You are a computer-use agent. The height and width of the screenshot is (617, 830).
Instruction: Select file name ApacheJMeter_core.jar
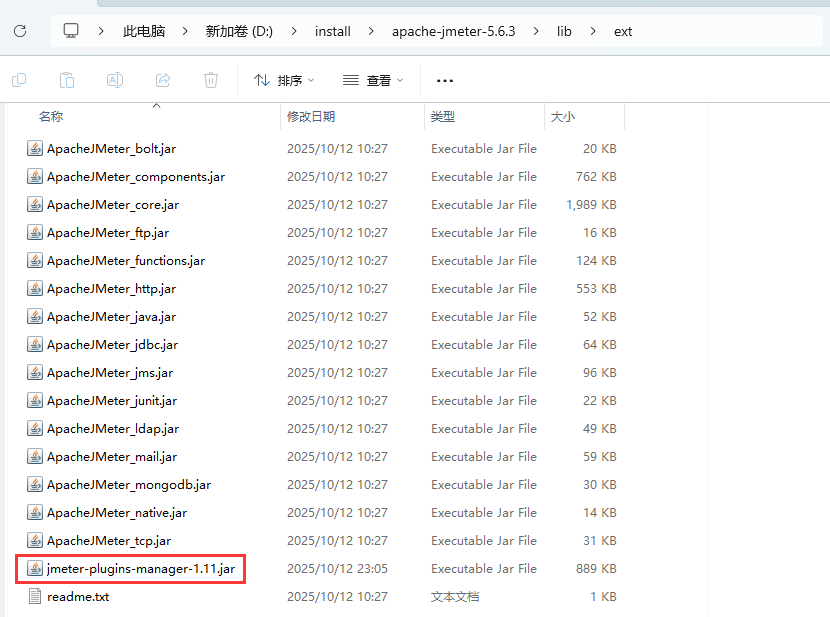click(113, 205)
